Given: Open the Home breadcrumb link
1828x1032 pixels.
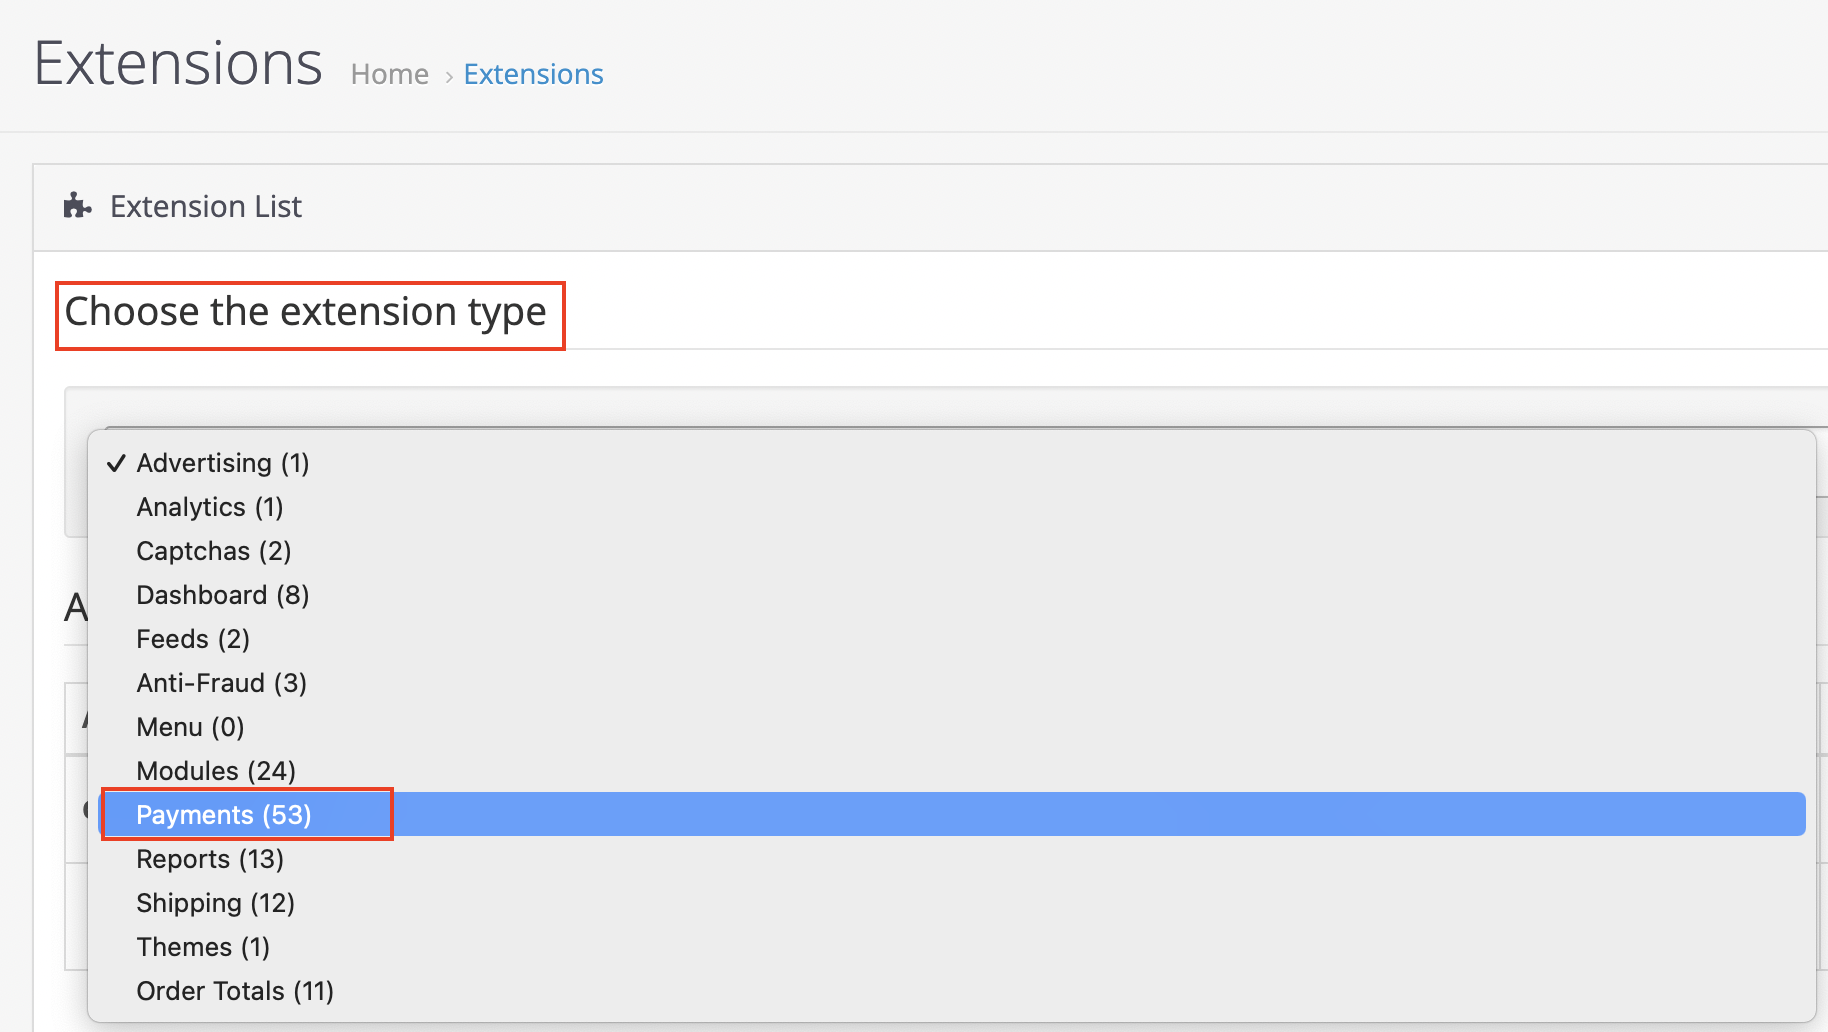Looking at the screenshot, I should click(x=390, y=74).
